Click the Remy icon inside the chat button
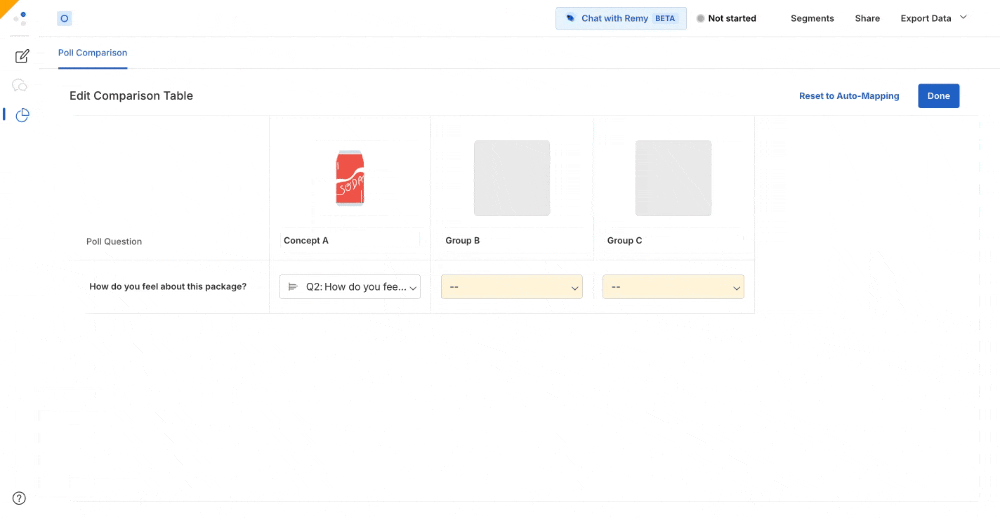This screenshot has height=518, width=1000. tap(571, 18)
